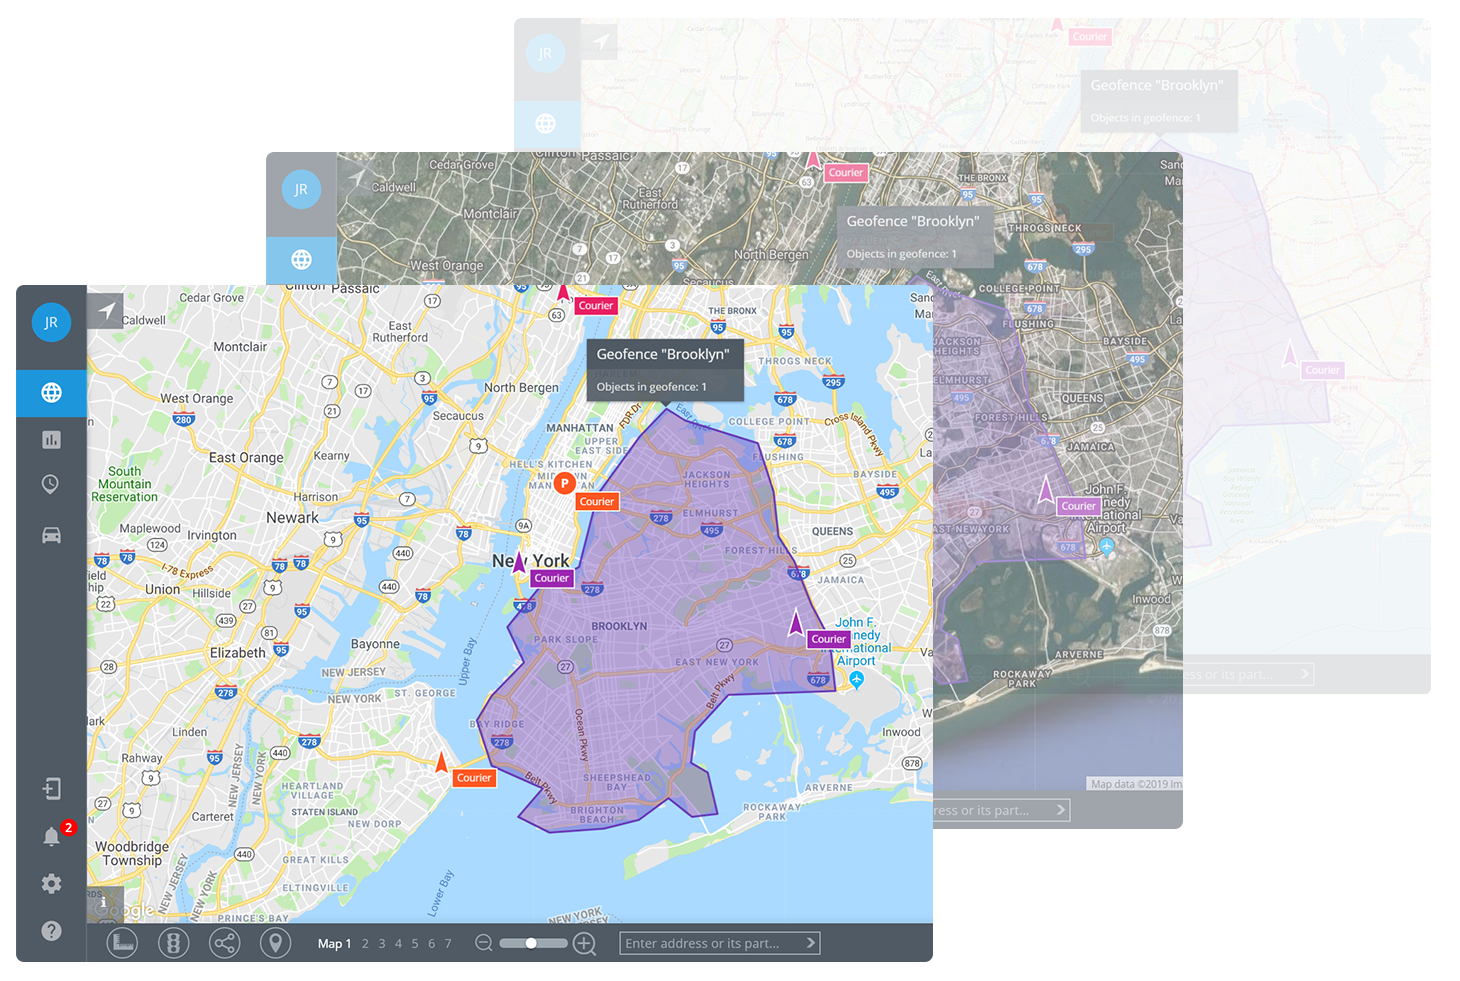Viewport: 1460px width, 981px height.
Task: Open the vehicles car icon in sidebar
Action: [x=51, y=535]
